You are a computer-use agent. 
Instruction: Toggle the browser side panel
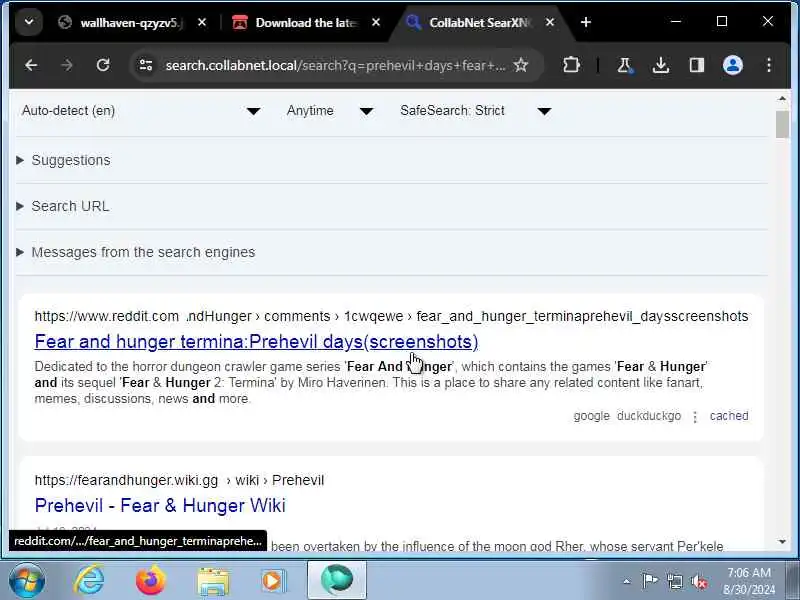[x=697, y=65]
